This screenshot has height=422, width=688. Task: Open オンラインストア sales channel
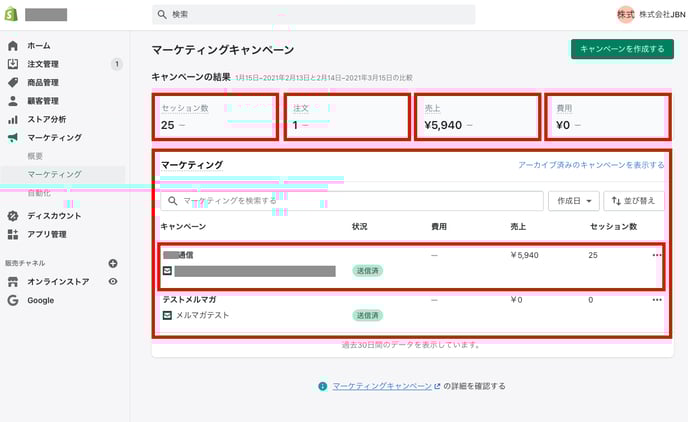tap(58, 282)
